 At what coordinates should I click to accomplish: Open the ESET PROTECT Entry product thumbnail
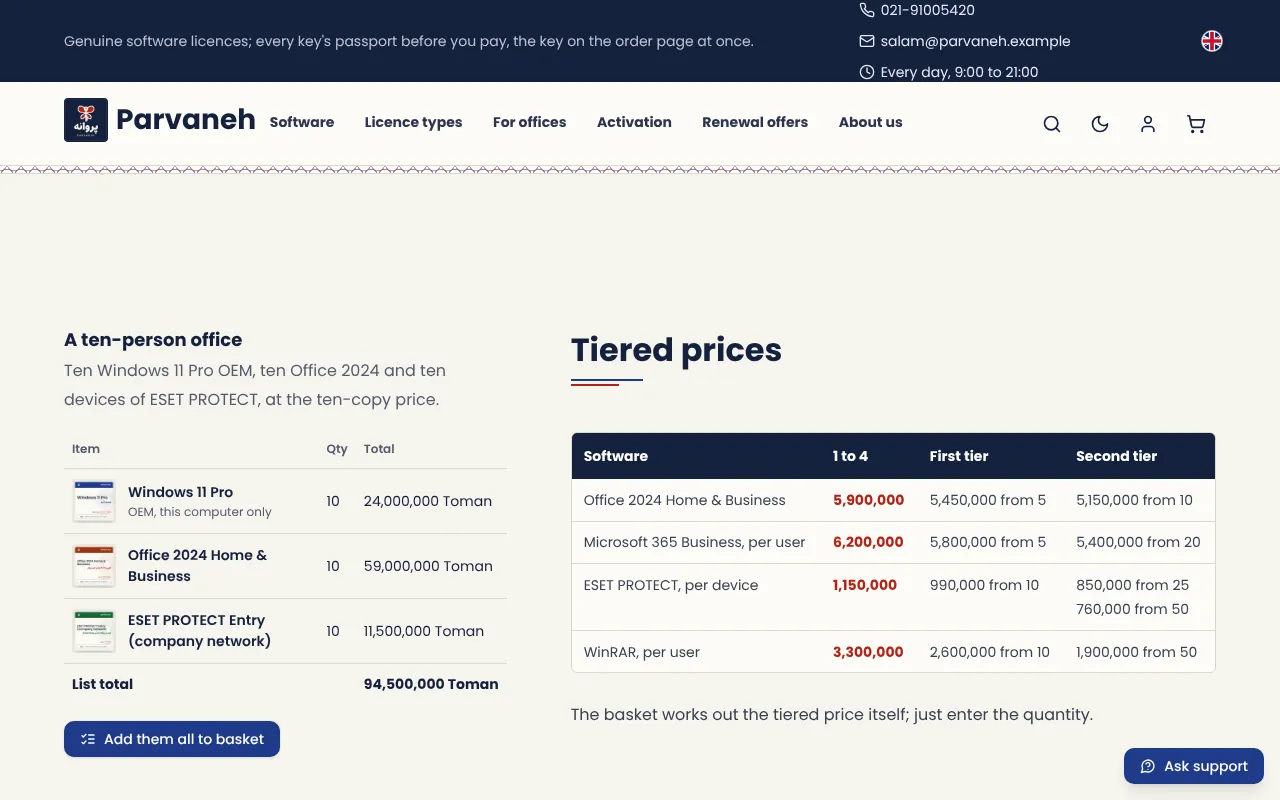point(94,631)
